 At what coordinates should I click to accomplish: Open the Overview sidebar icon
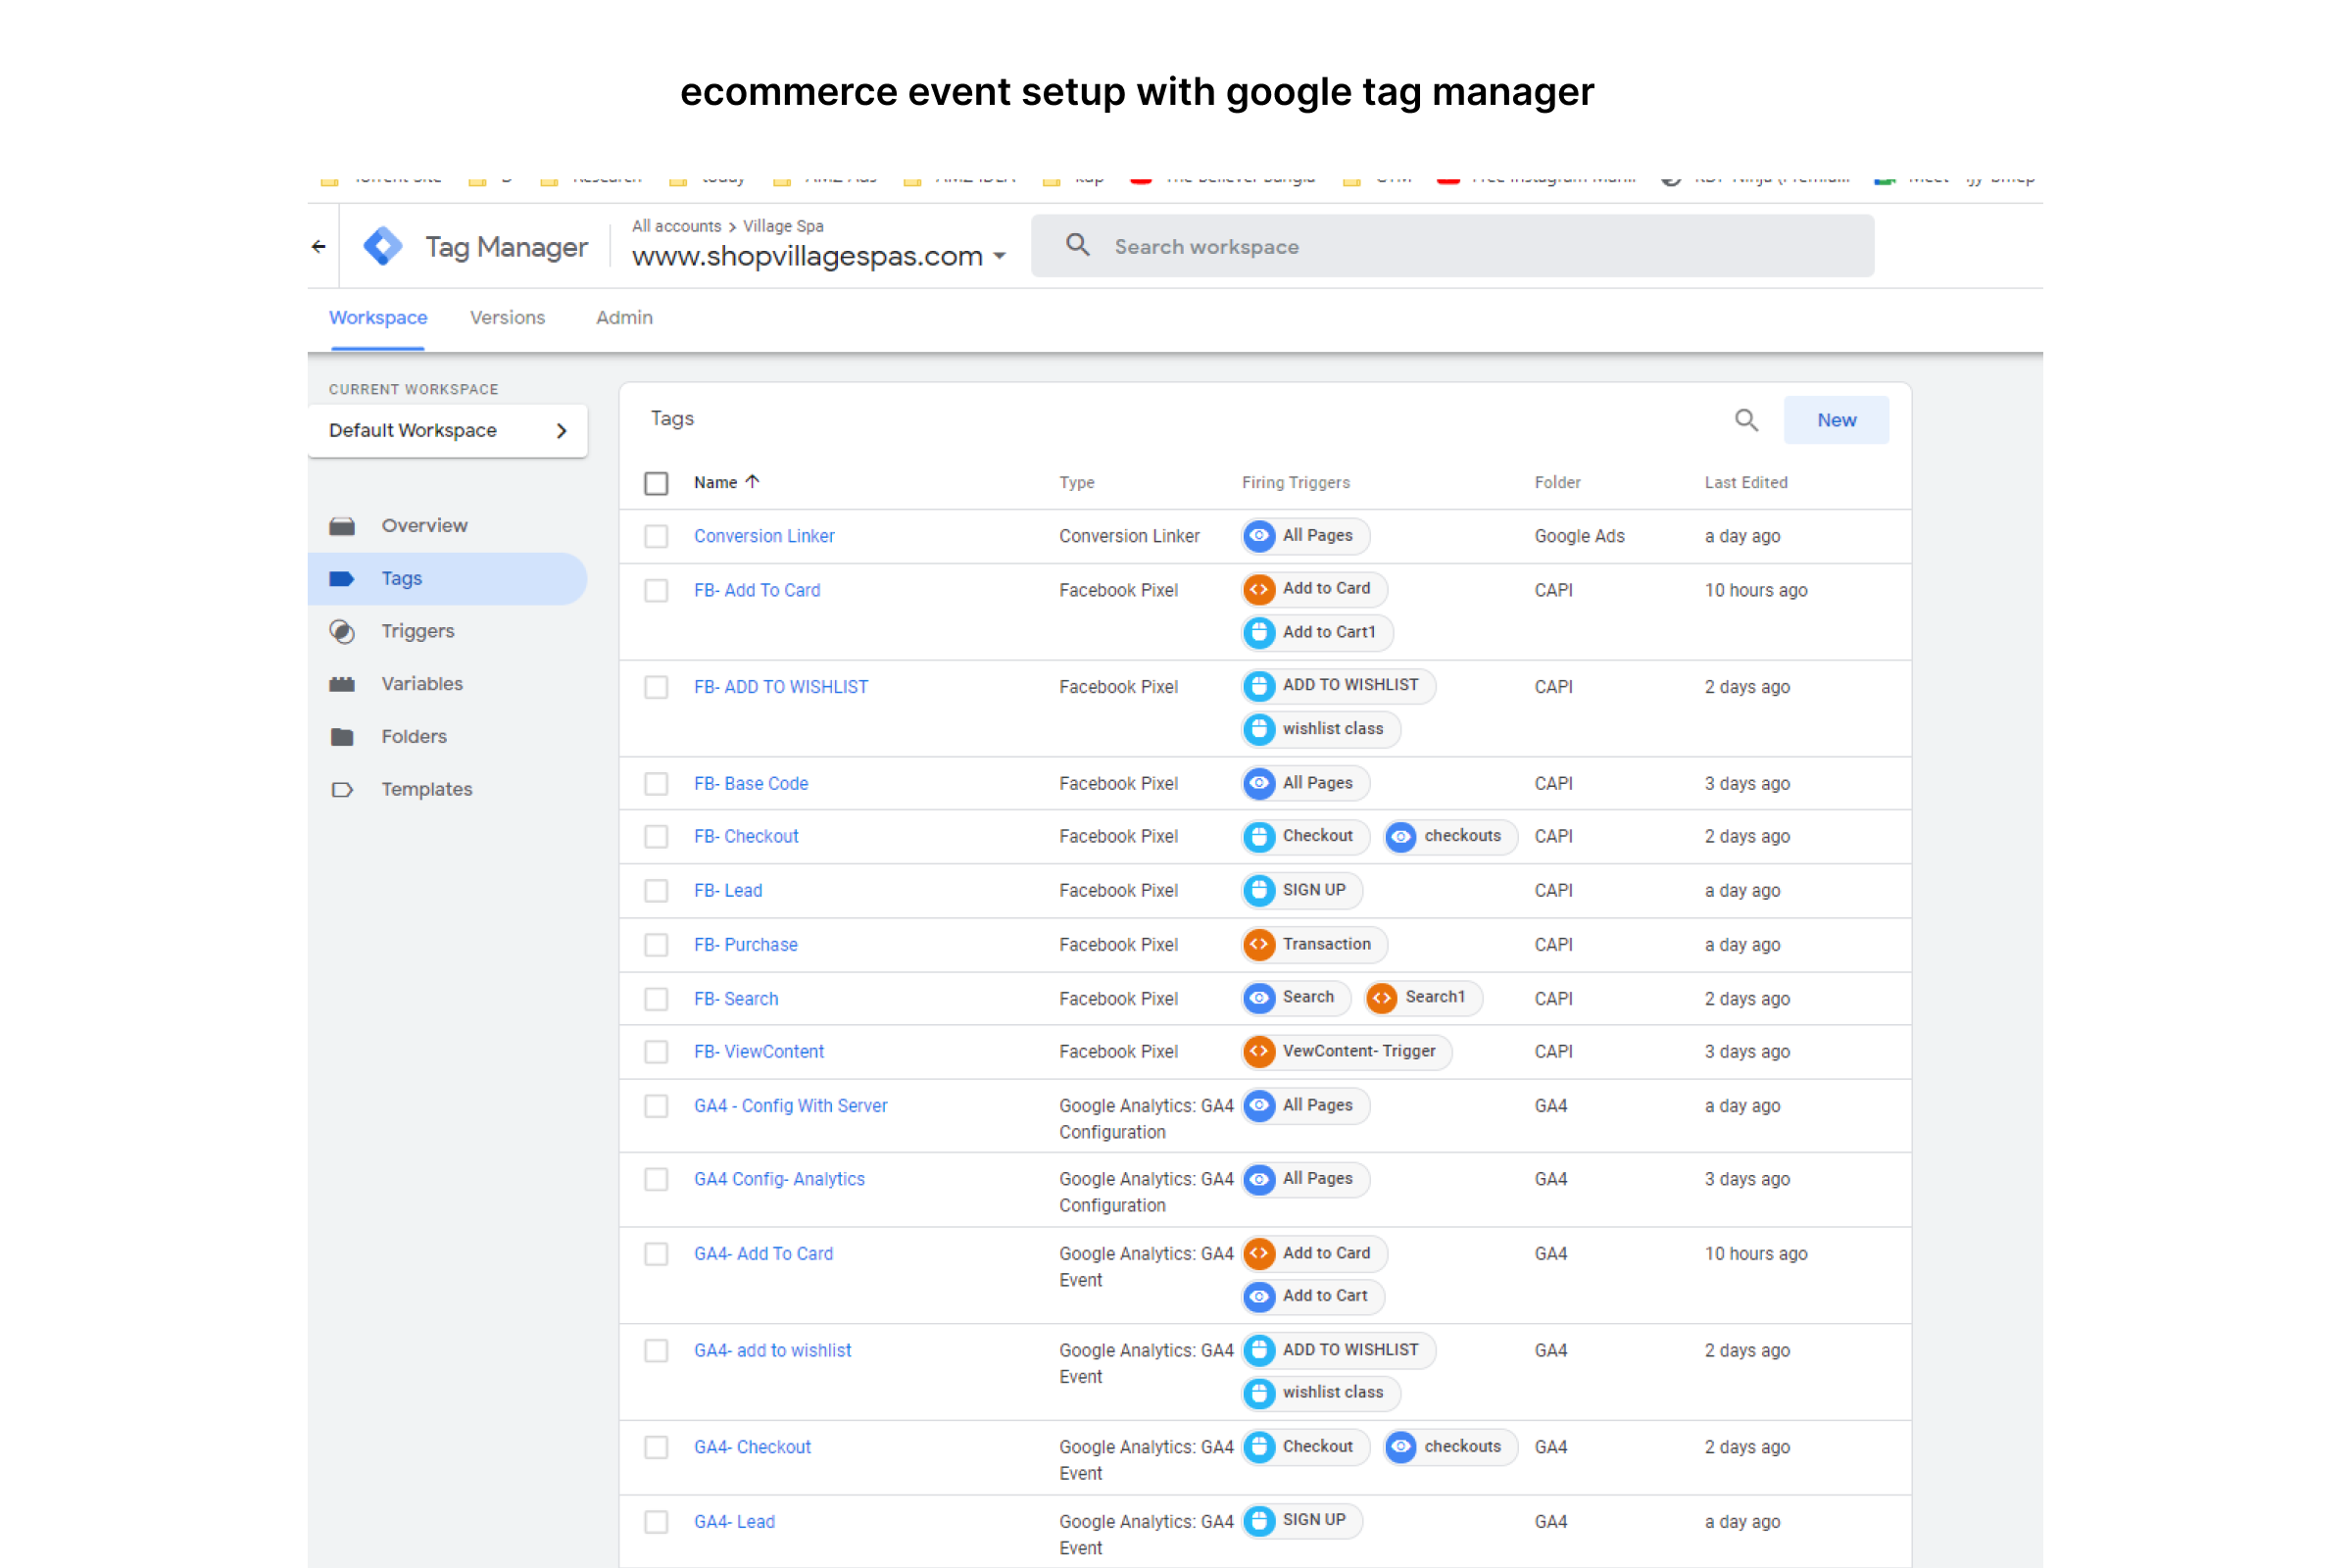click(x=343, y=526)
